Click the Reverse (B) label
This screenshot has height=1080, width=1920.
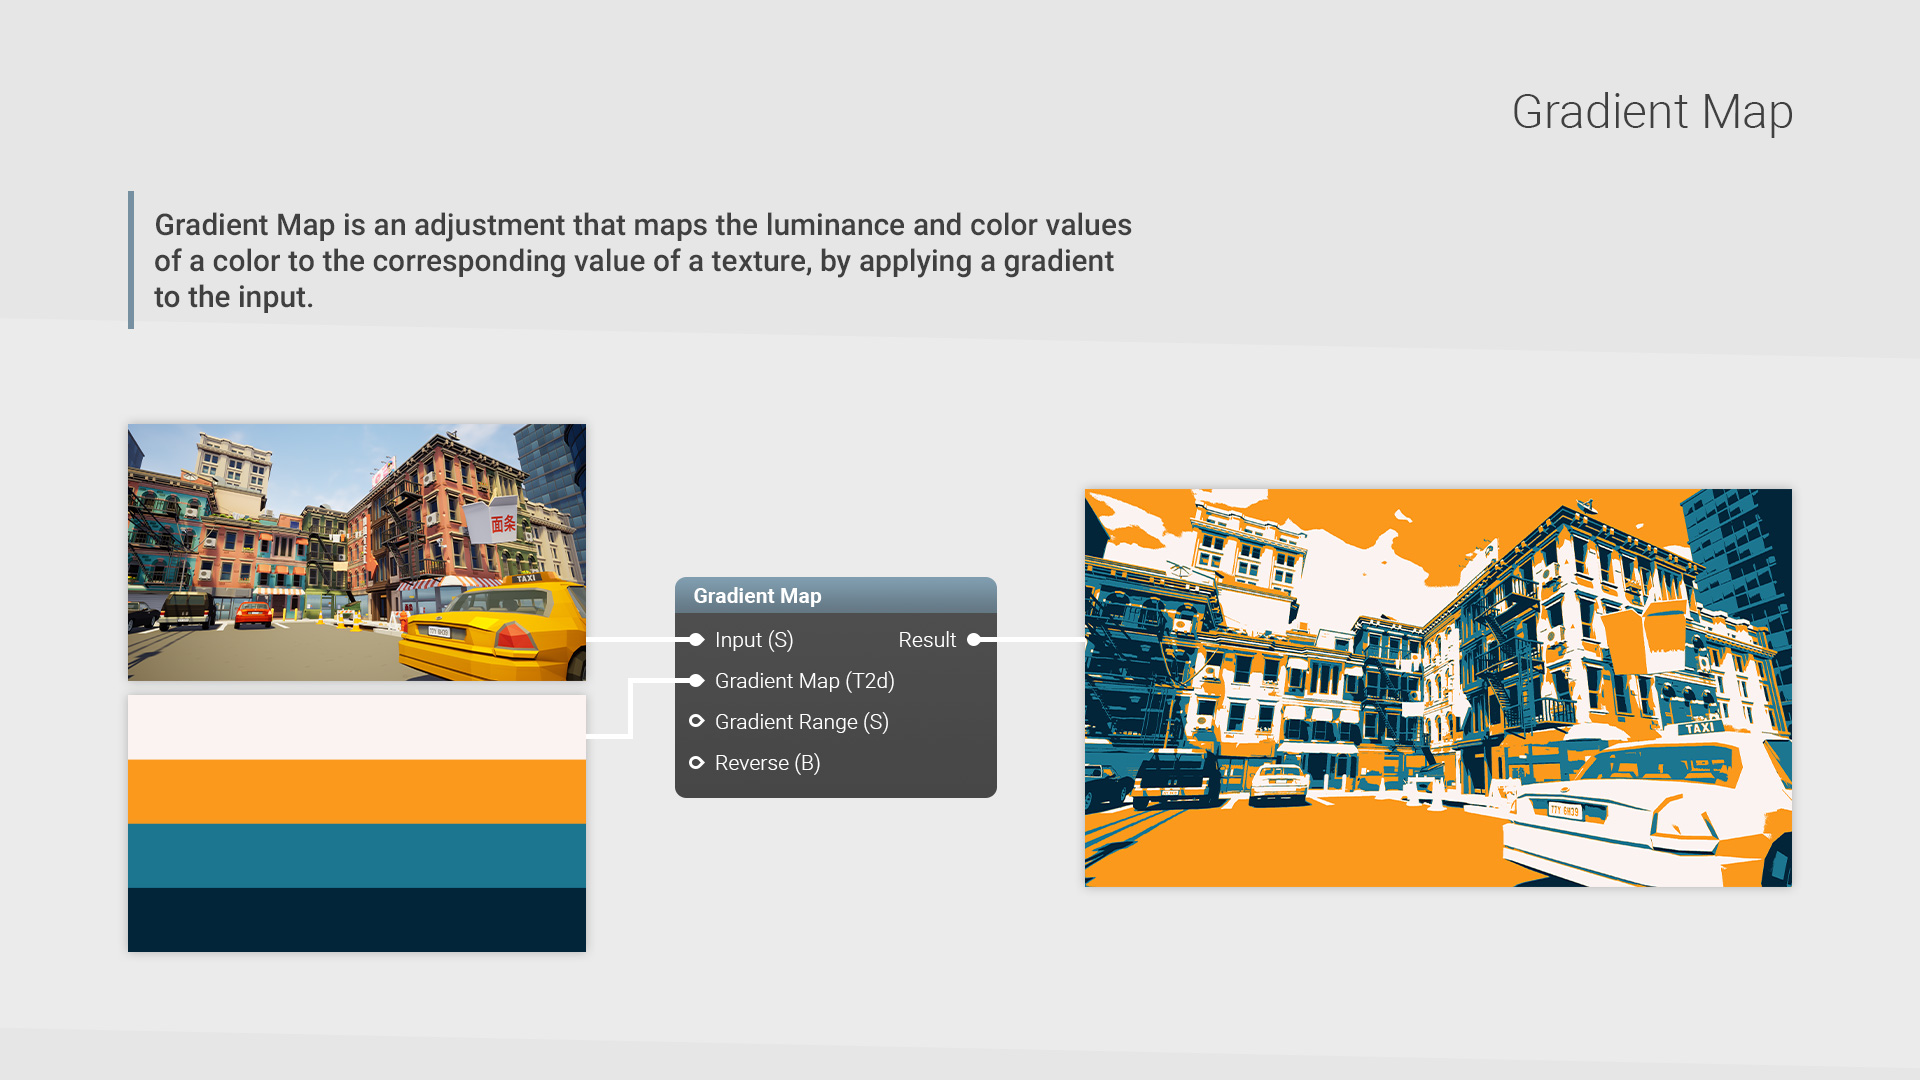(x=767, y=763)
